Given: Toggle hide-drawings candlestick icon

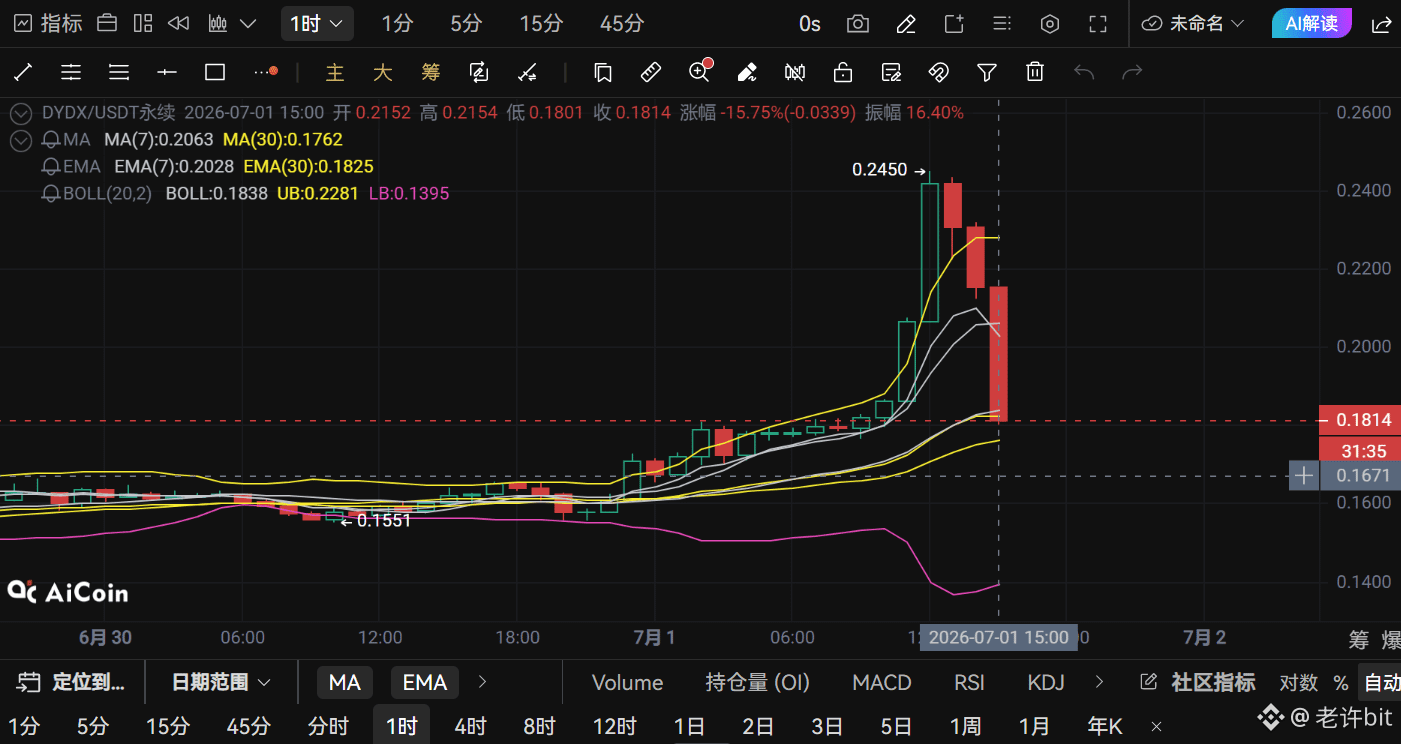Looking at the screenshot, I should point(795,72).
